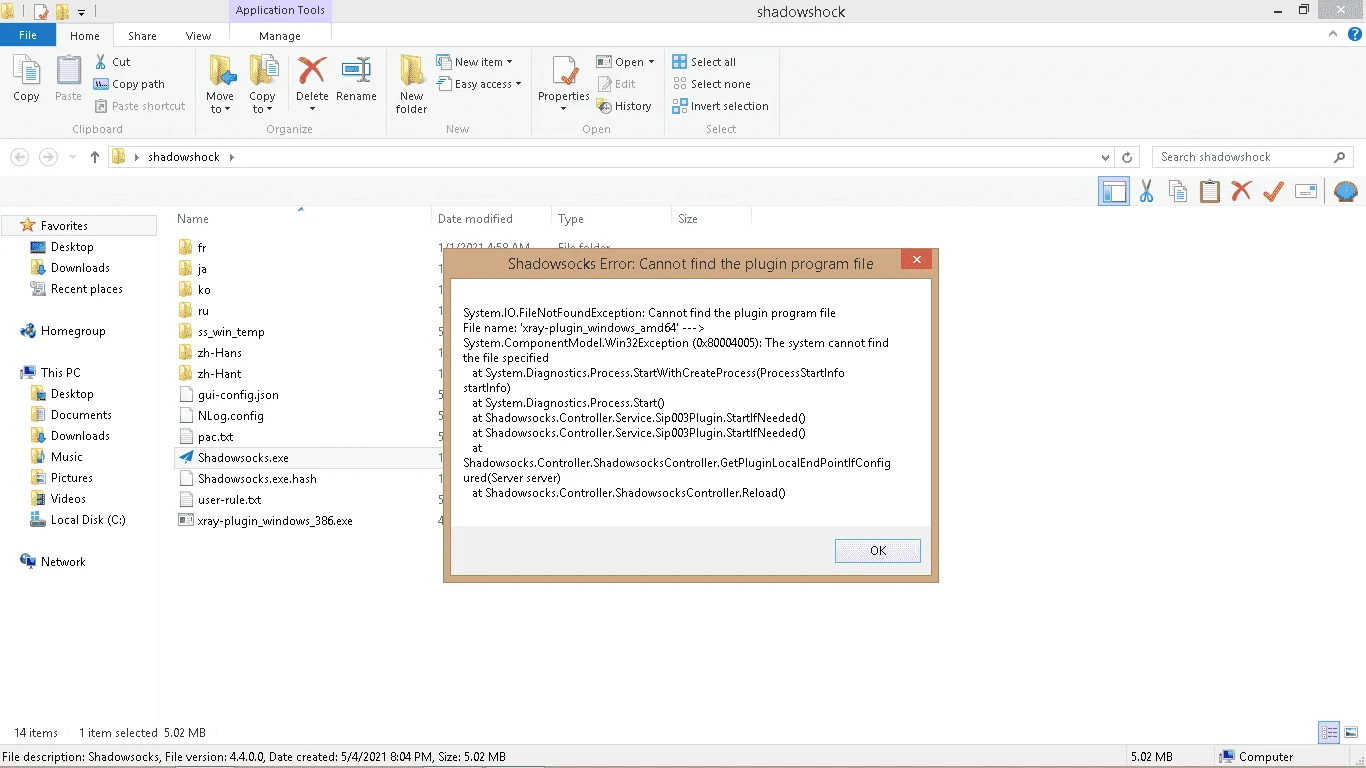This screenshot has height=768, width=1366.
Task: Collapse the ribbon with the chevron
Action: tap(1332, 34)
